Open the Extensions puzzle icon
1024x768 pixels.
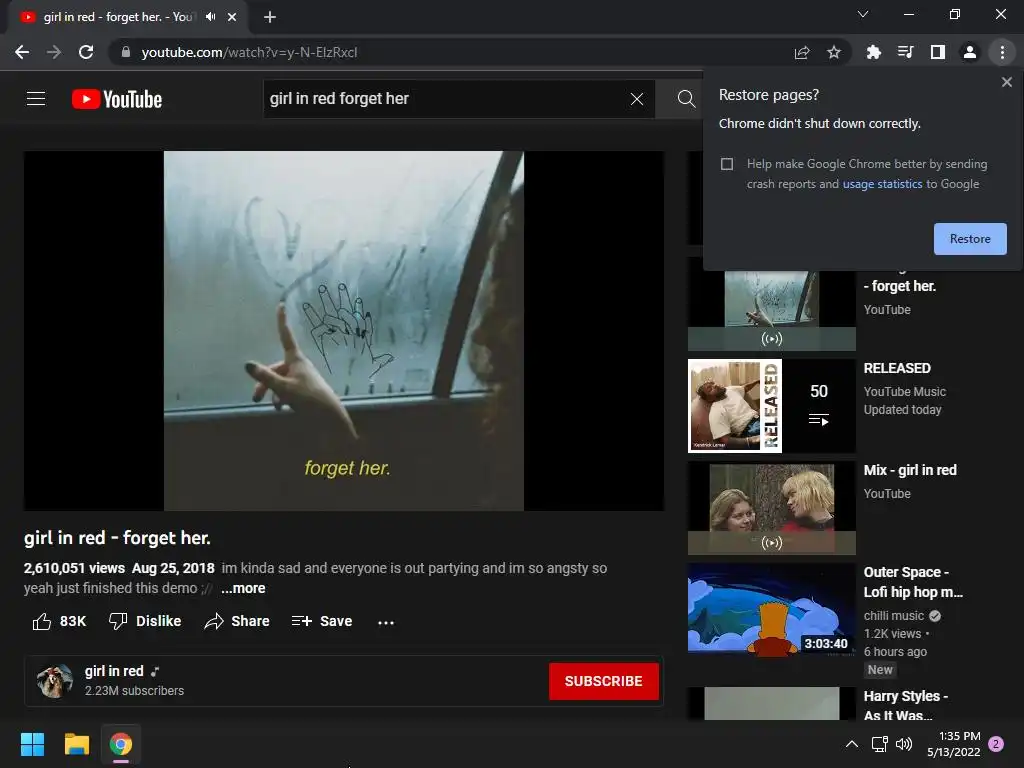coord(873,52)
